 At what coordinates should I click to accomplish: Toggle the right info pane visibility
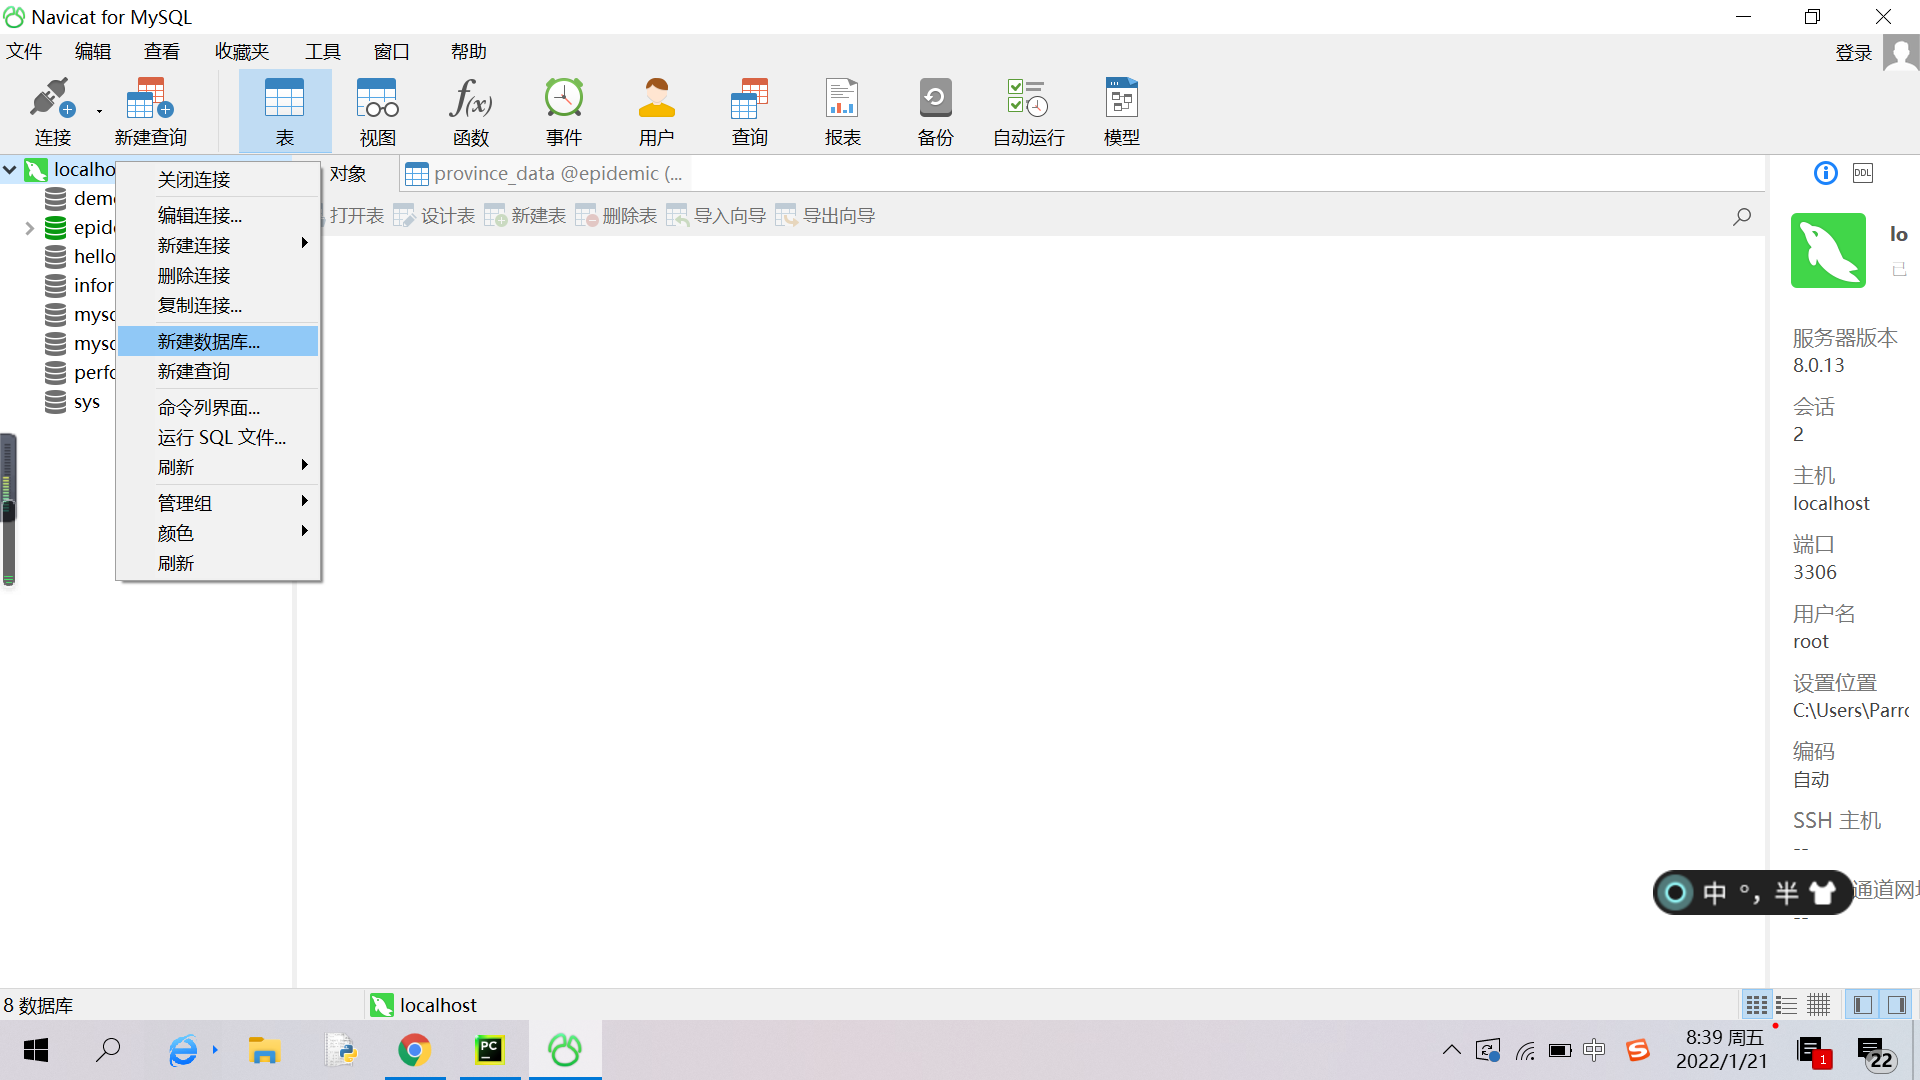pos(1896,1004)
